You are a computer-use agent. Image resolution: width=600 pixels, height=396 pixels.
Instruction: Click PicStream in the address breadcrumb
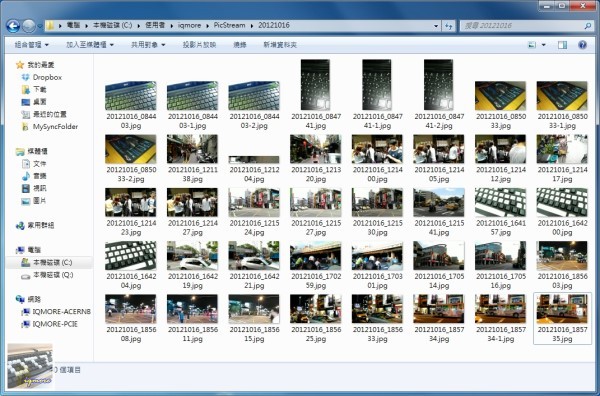coord(229,26)
